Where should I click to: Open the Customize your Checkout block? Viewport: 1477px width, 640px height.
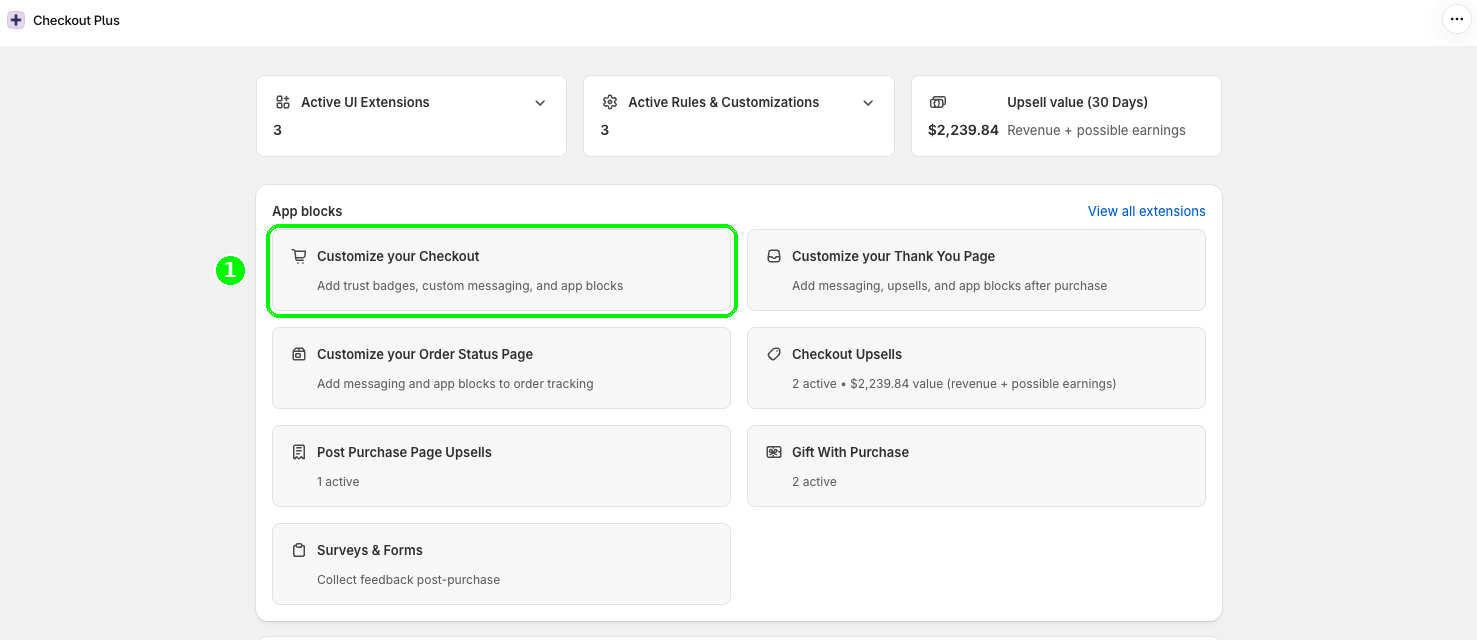(501, 270)
